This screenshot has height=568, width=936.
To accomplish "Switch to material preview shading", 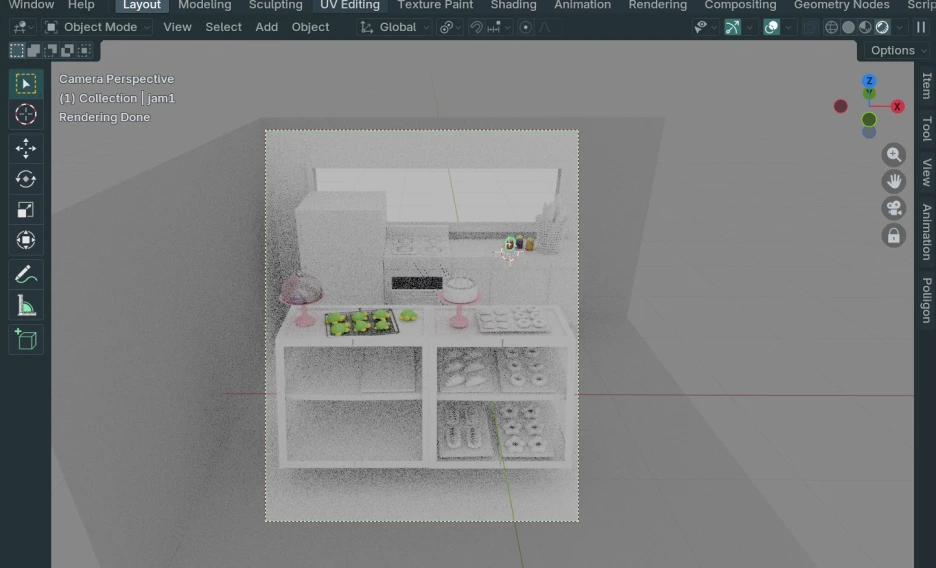I will pos(865,27).
